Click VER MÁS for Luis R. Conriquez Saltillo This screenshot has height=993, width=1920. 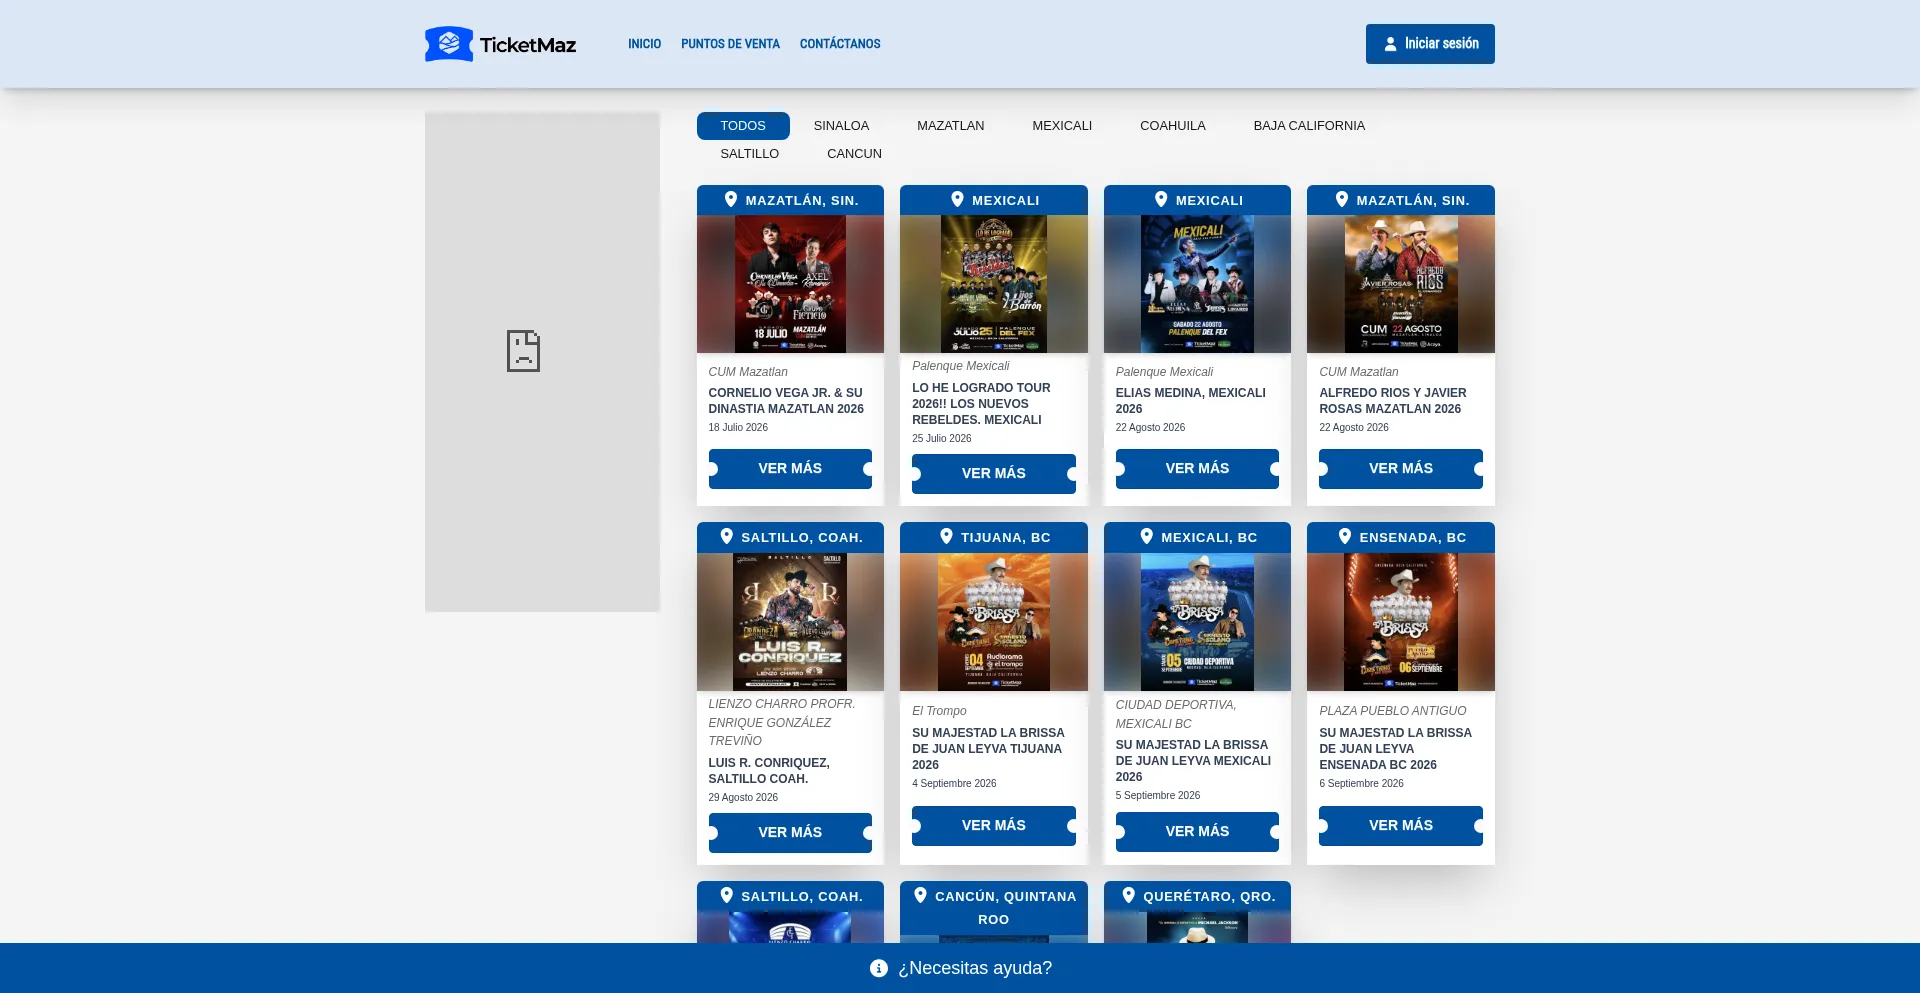coord(790,833)
